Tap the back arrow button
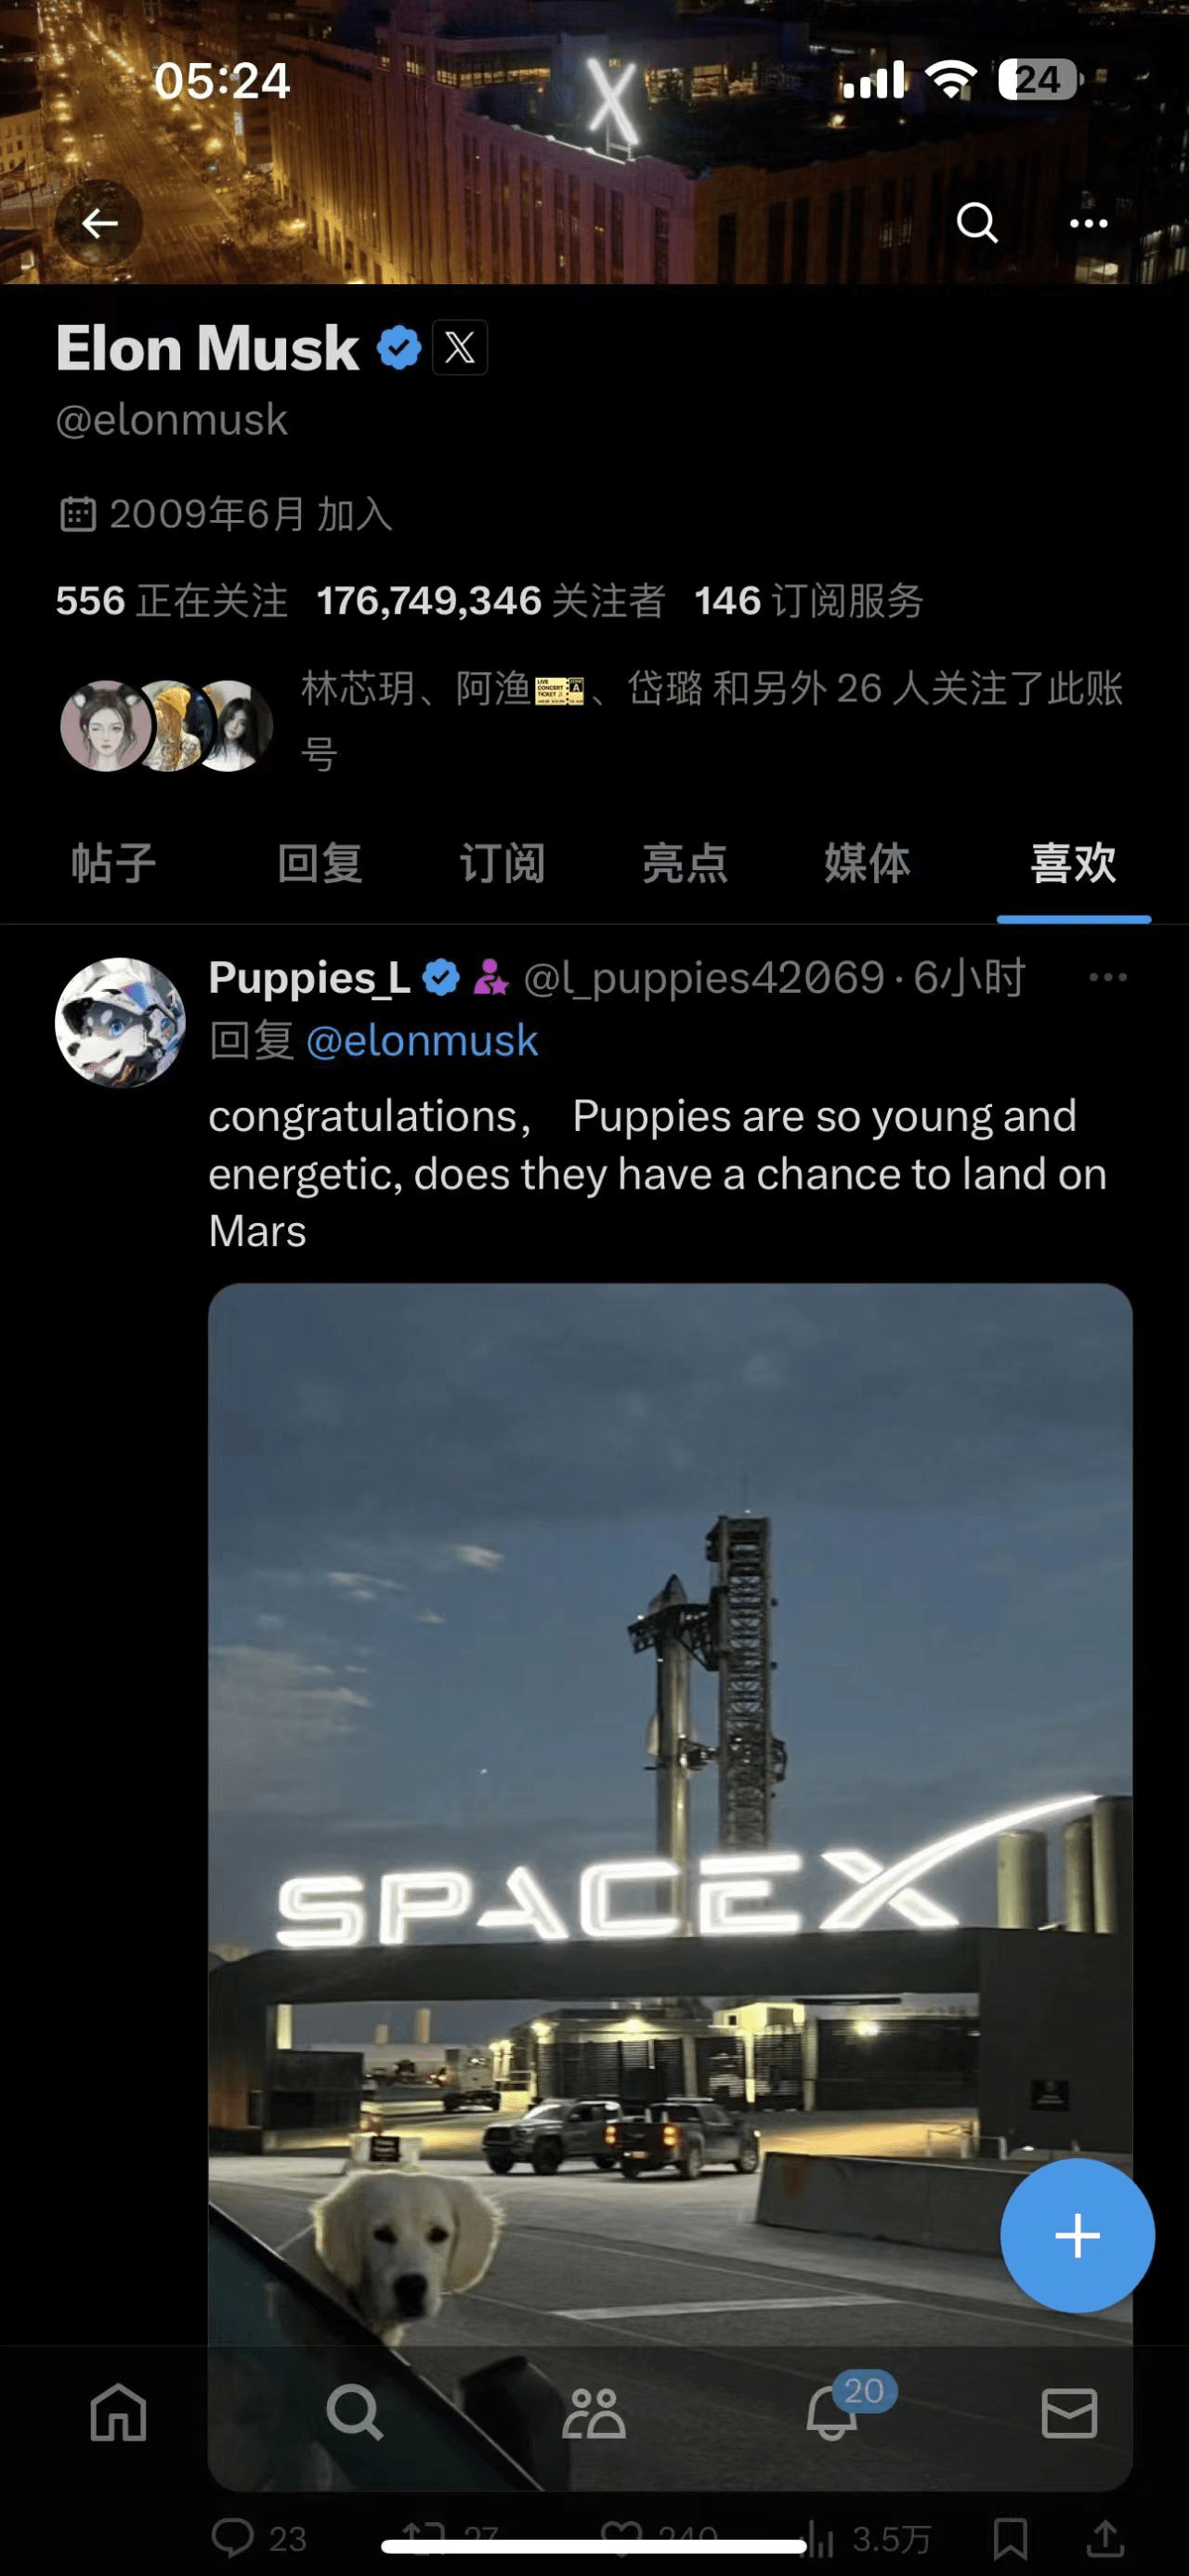This screenshot has width=1189, height=2576. [99, 222]
